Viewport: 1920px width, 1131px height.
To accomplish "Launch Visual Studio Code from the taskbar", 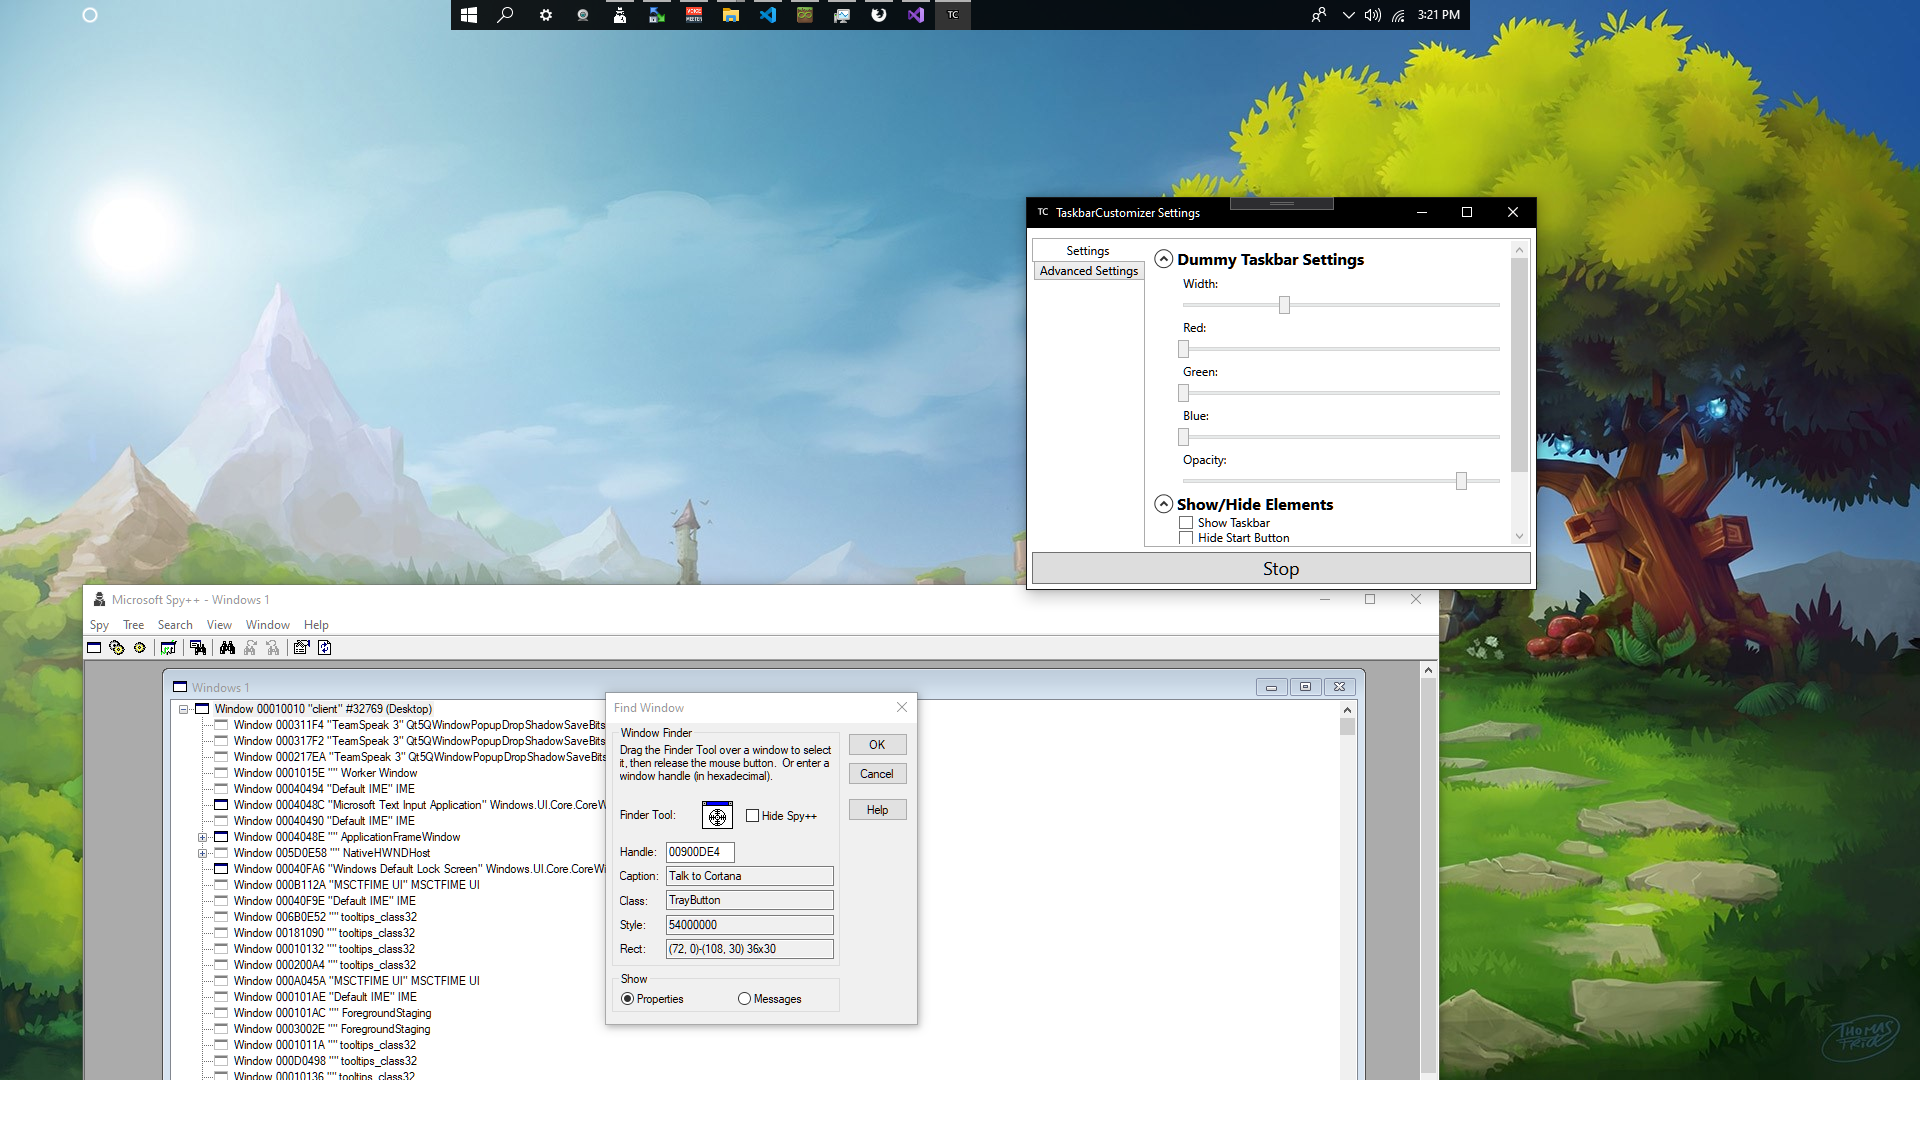I will [768, 15].
